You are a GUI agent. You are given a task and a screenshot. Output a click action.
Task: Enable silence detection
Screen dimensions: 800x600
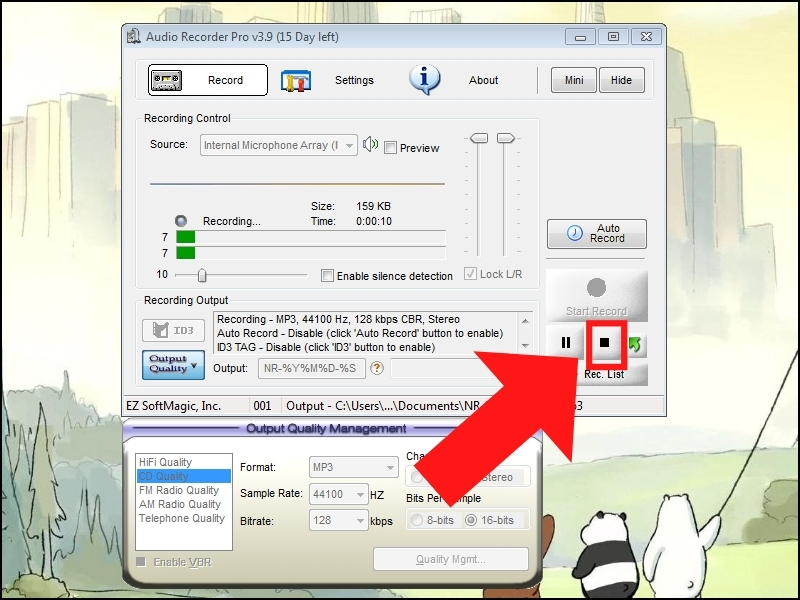327,276
